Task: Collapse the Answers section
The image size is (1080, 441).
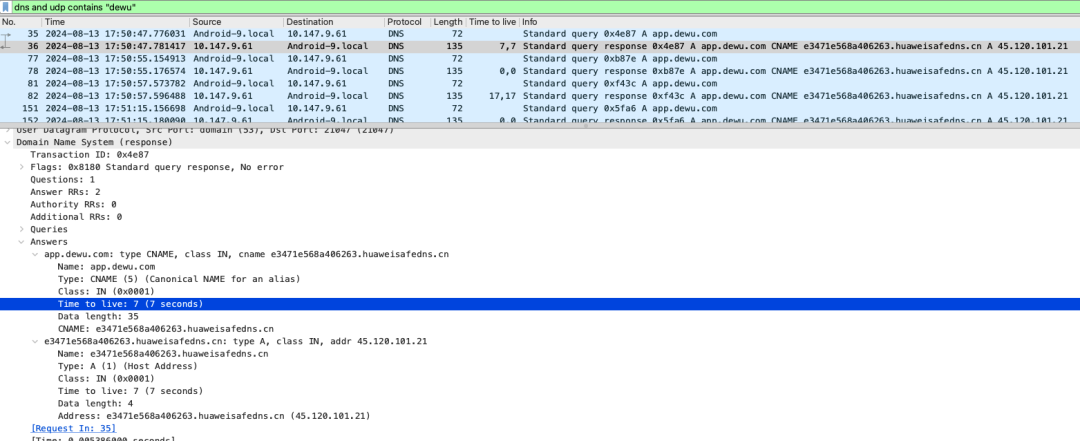Action: click(21, 241)
